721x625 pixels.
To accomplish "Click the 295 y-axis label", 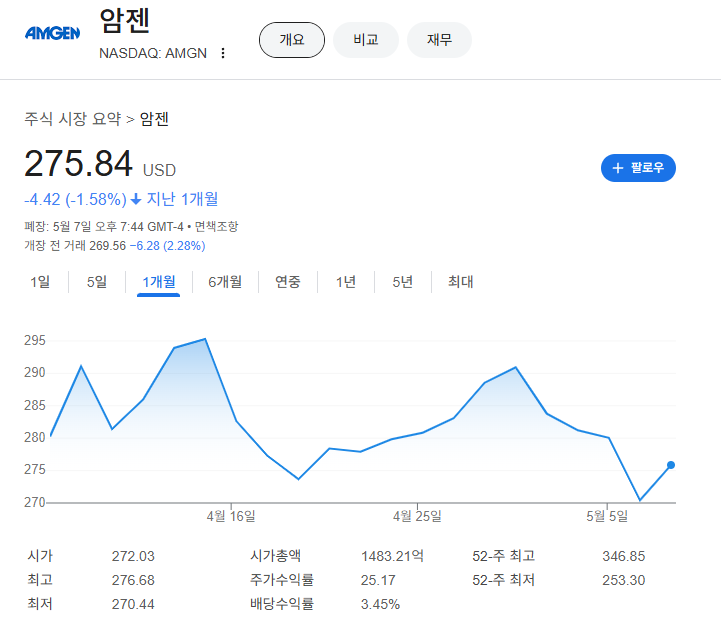I will pos(35,340).
